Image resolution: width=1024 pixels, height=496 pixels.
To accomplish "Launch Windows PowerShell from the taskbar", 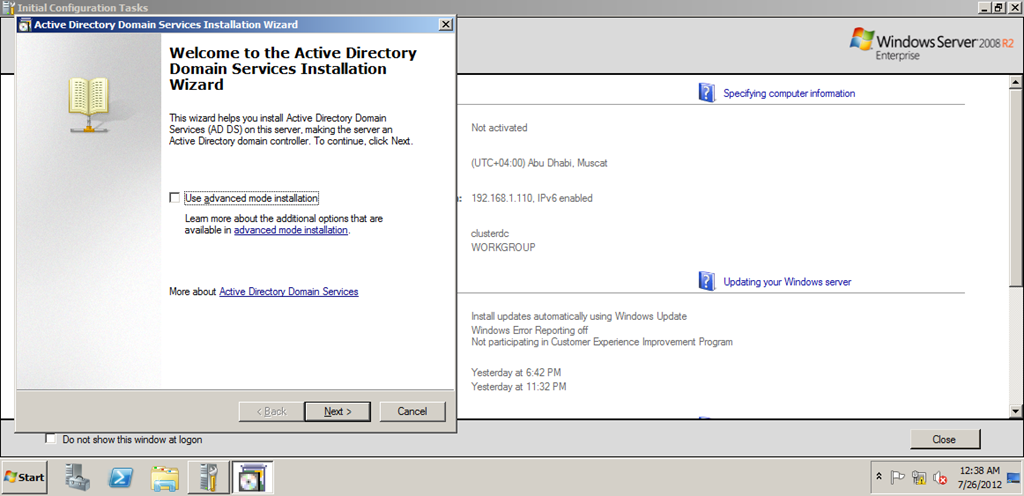I will pos(121,478).
